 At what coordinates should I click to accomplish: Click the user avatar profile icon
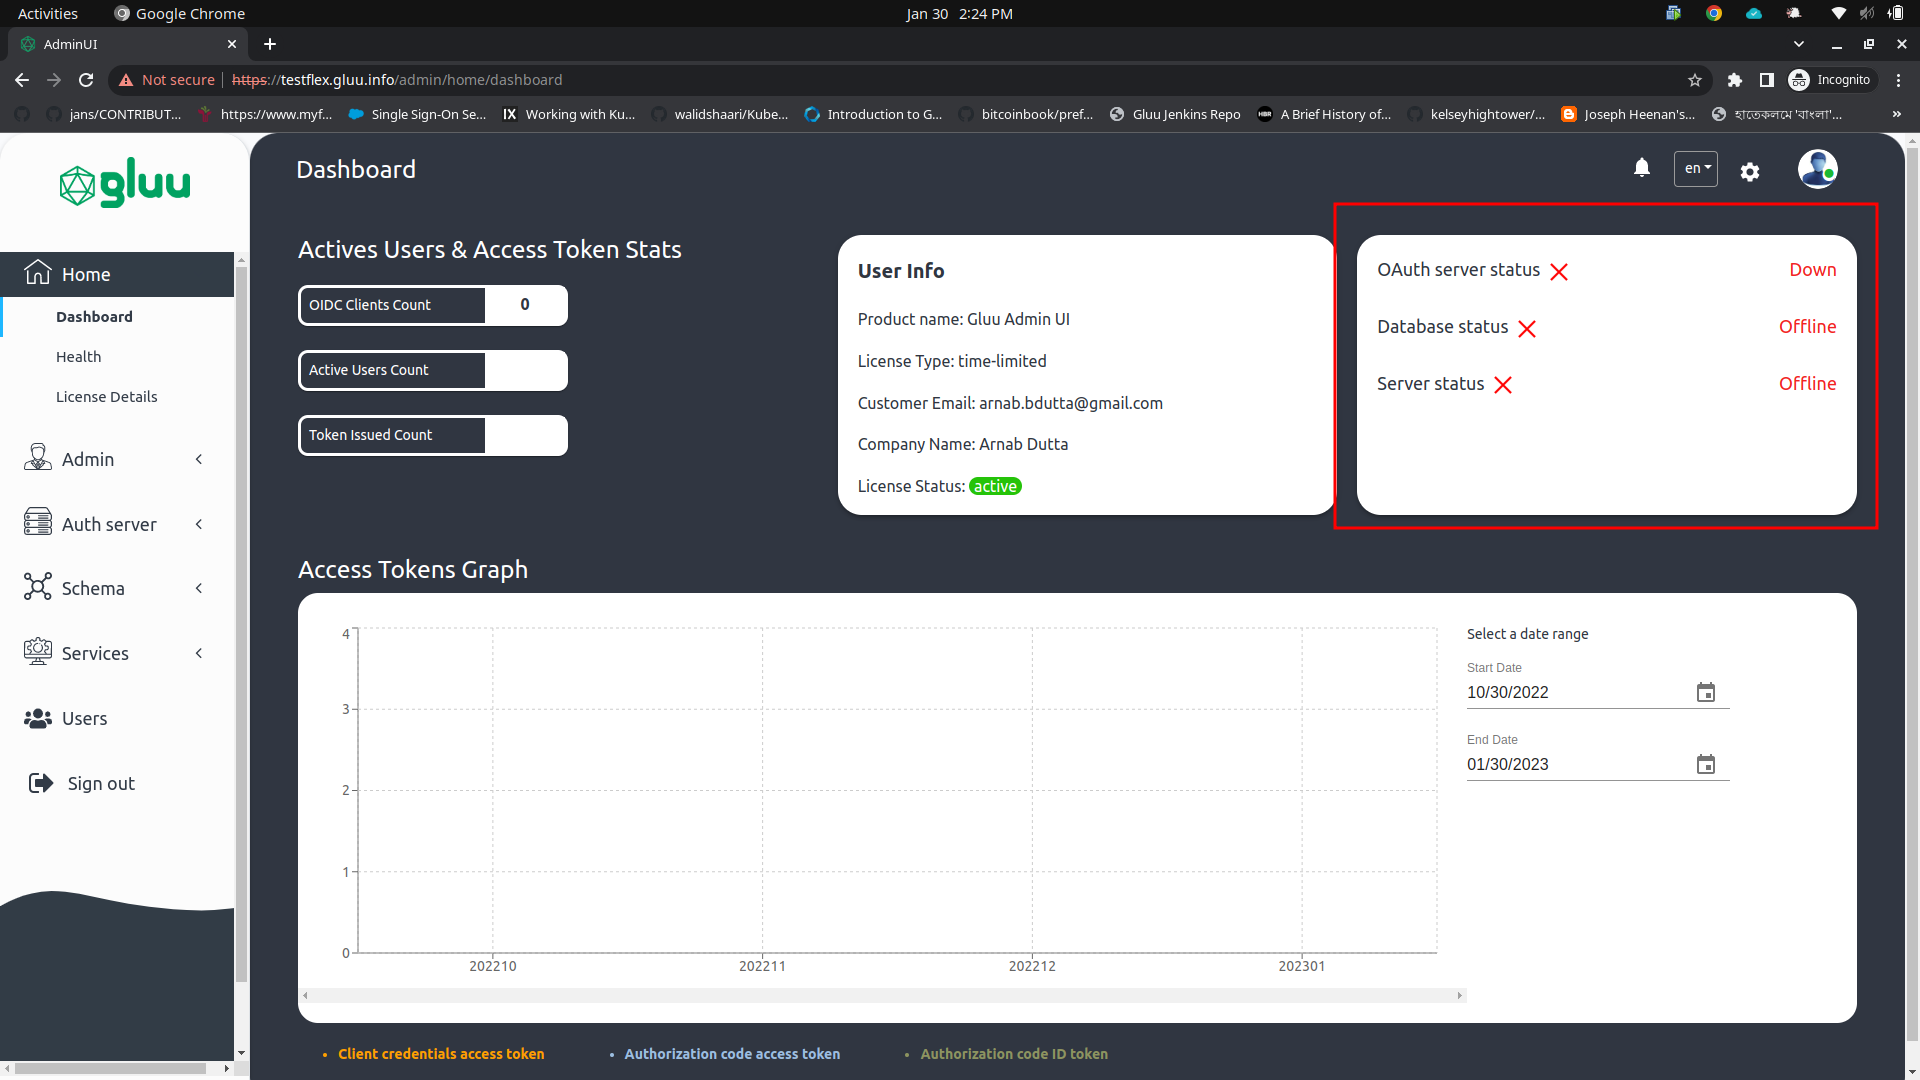[1818, 168]
